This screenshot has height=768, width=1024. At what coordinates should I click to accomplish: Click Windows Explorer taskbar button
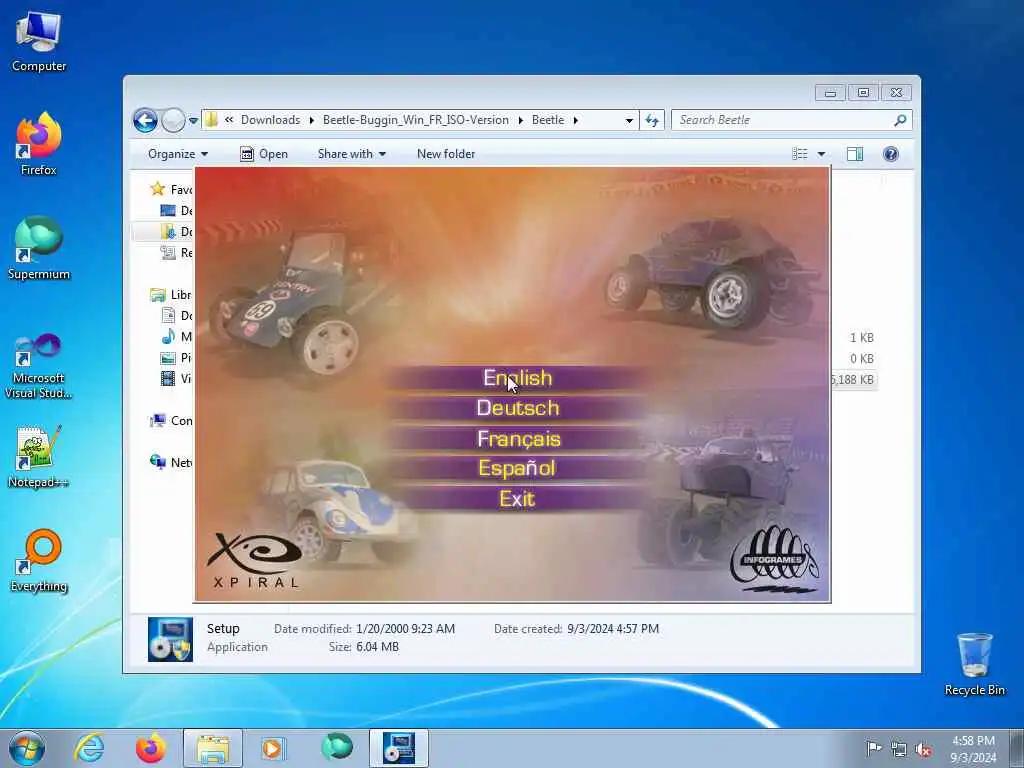tap(213, 748)
